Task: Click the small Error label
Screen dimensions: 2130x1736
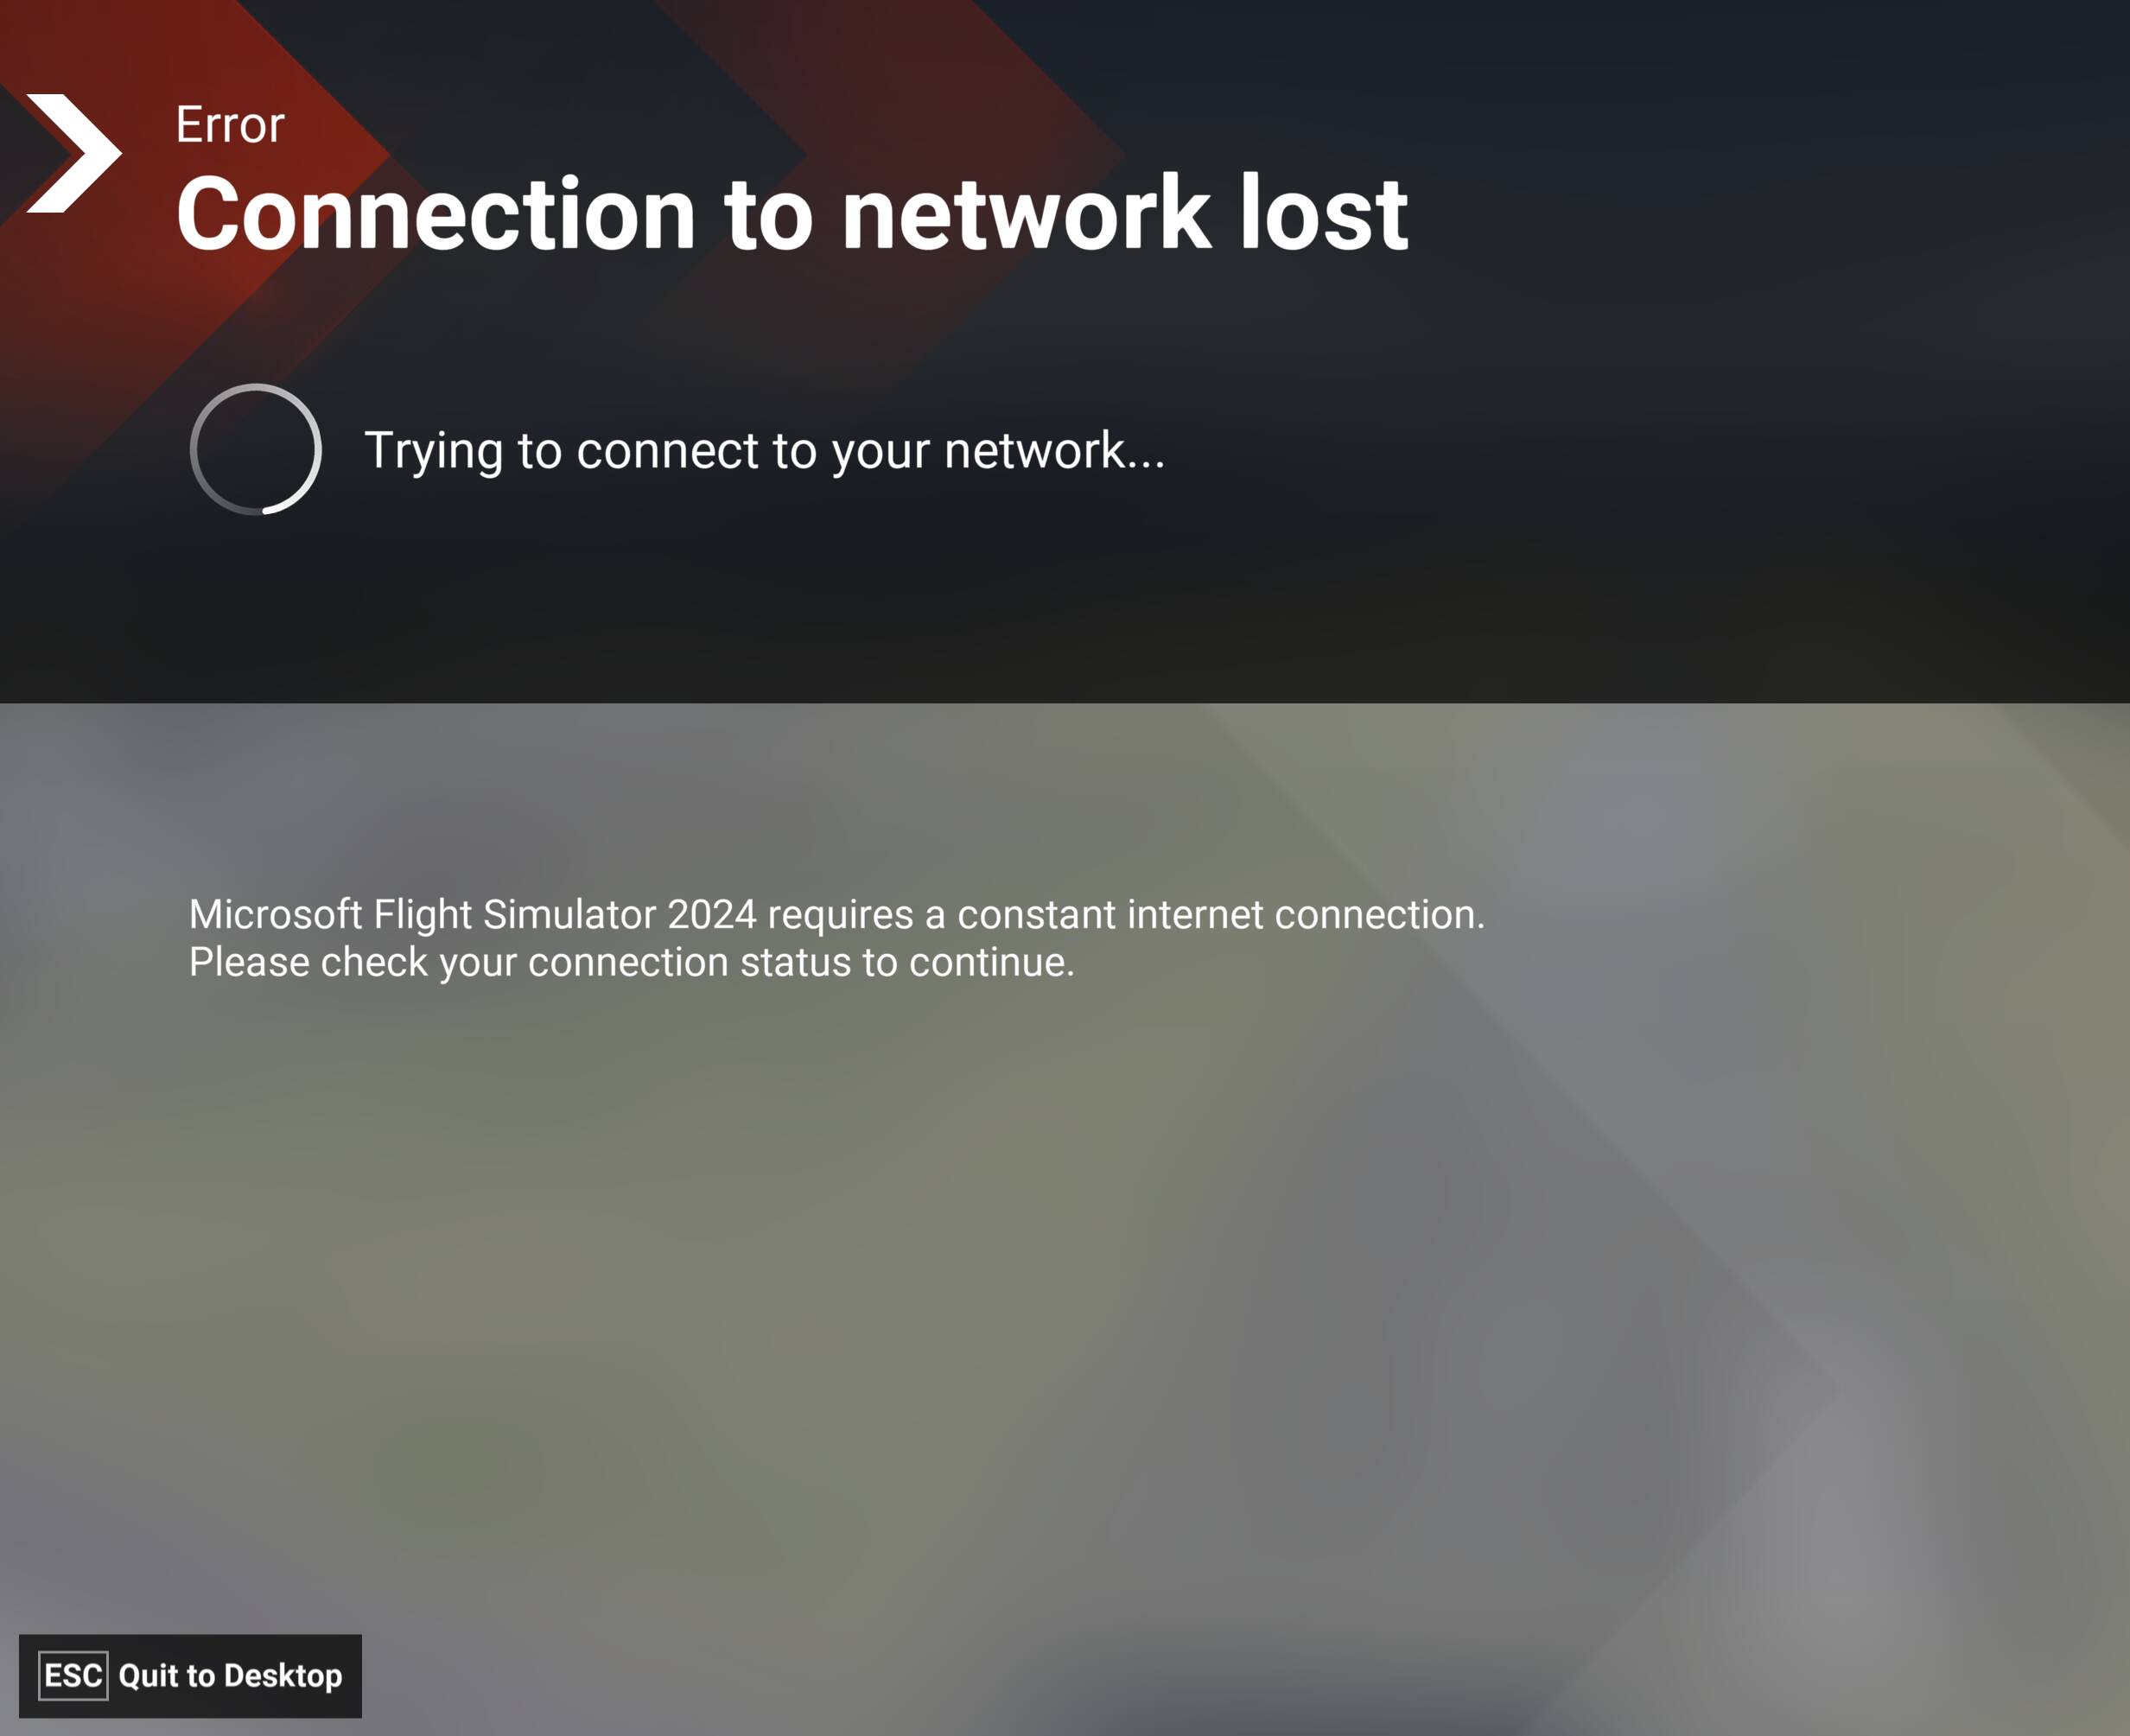Action: click(x=230, y=125)
